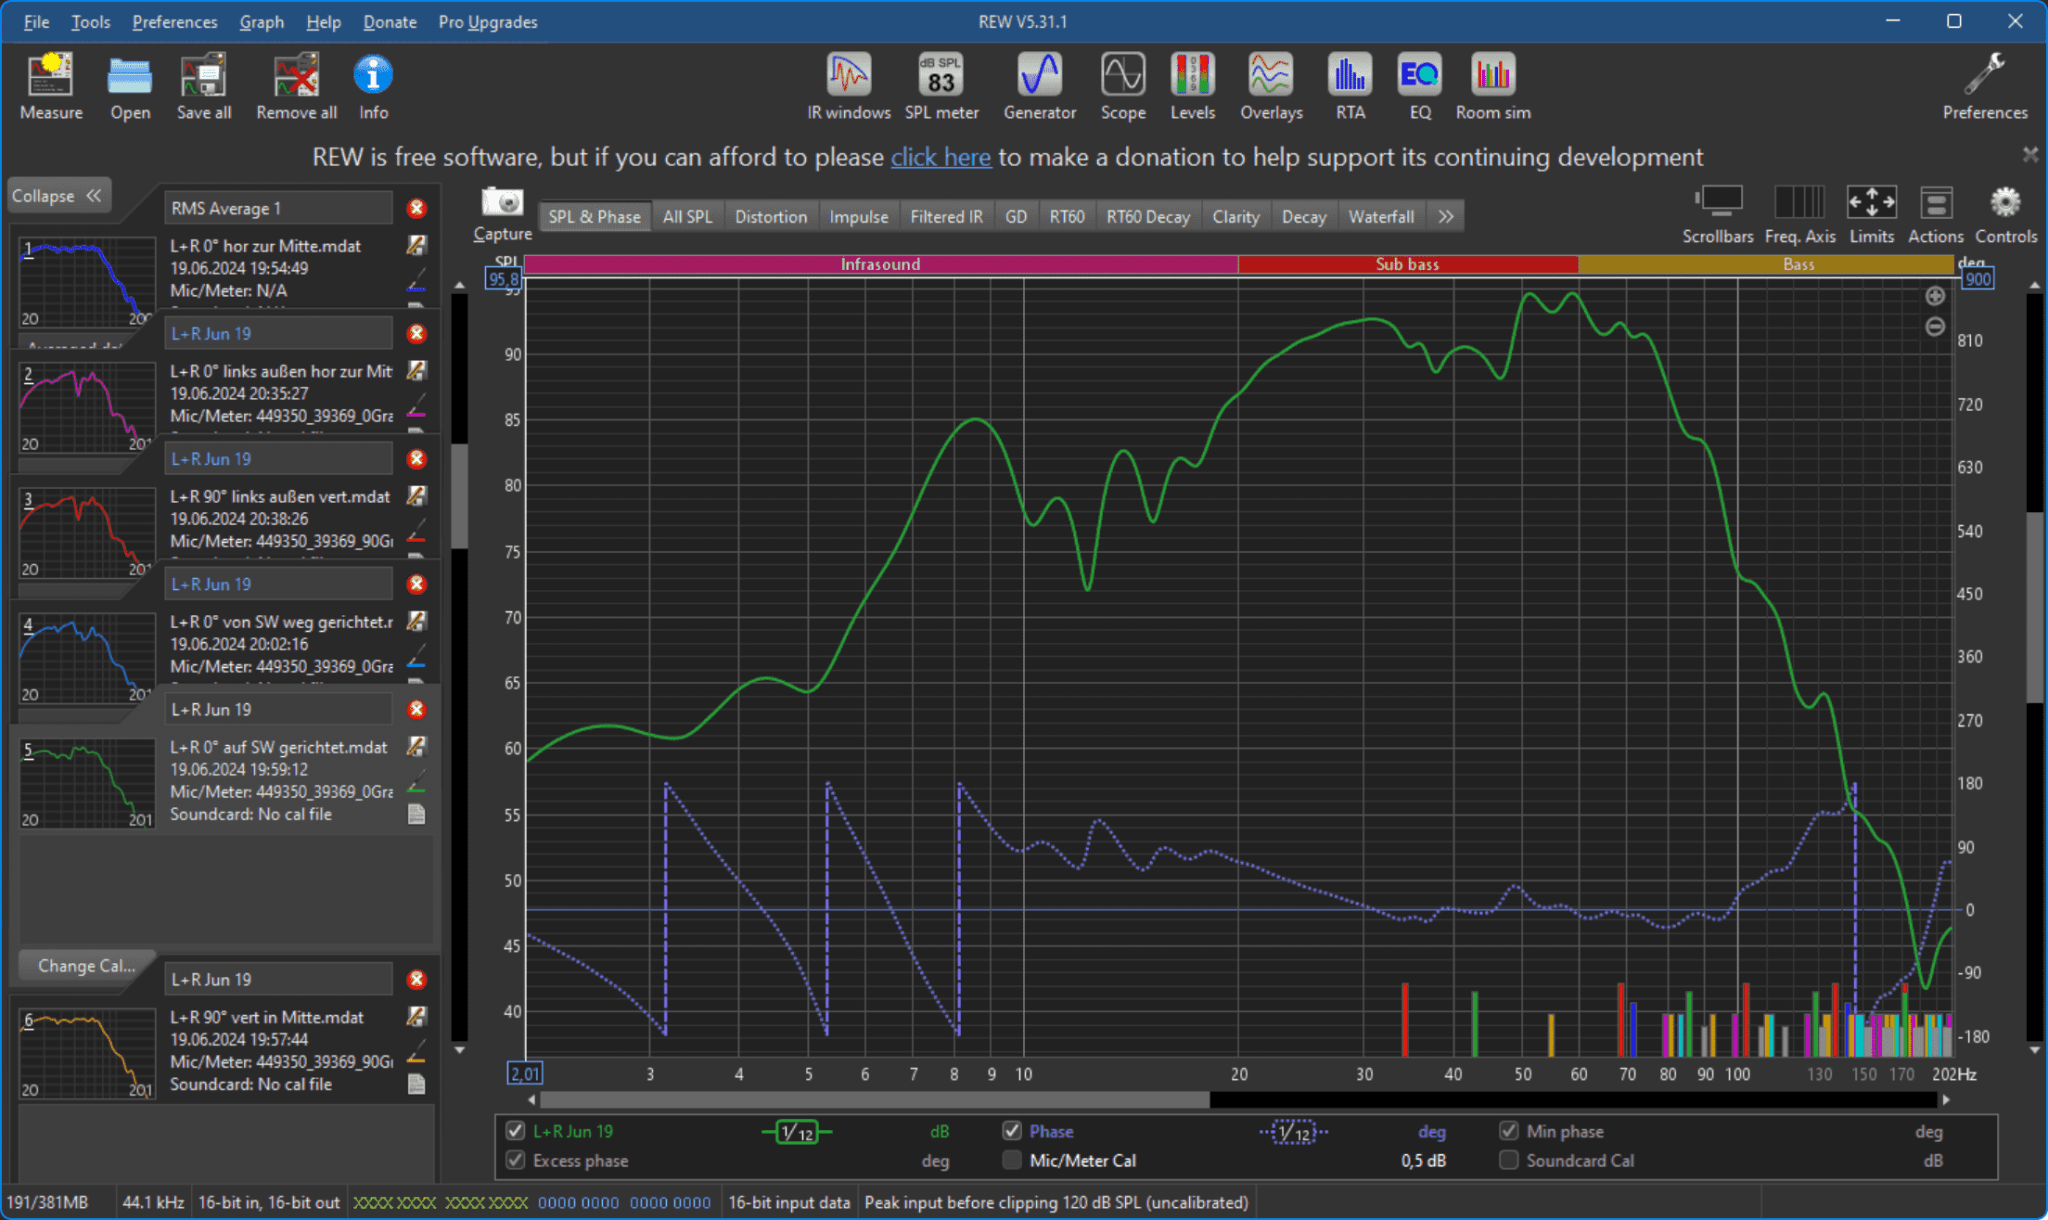This screenshot has height=1220, width=2048.
Task: Click measurement 3 red trace color
Action: point(417,531)
